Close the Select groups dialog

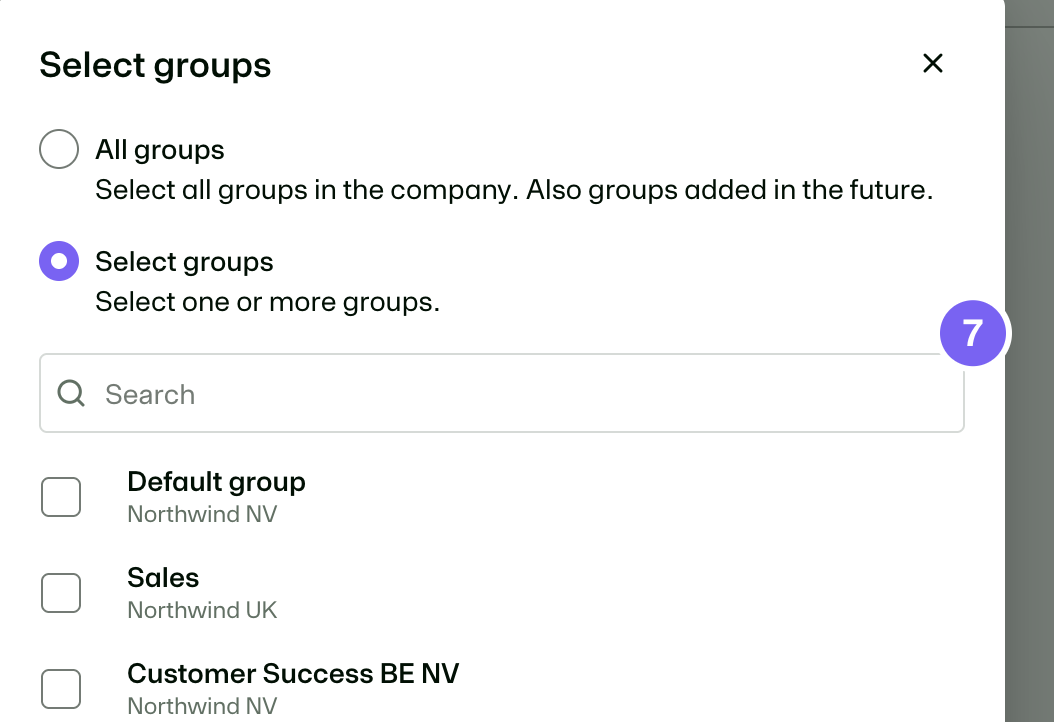point(932,64)
